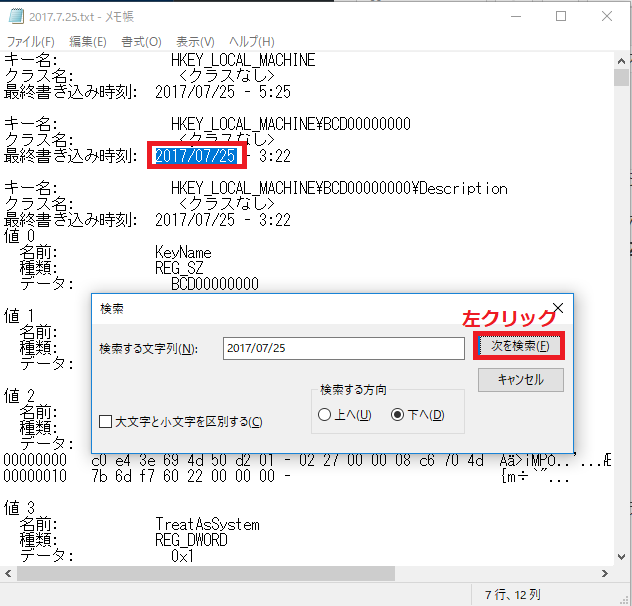Click the horizontal scrollbar thumb

[206, 573]
